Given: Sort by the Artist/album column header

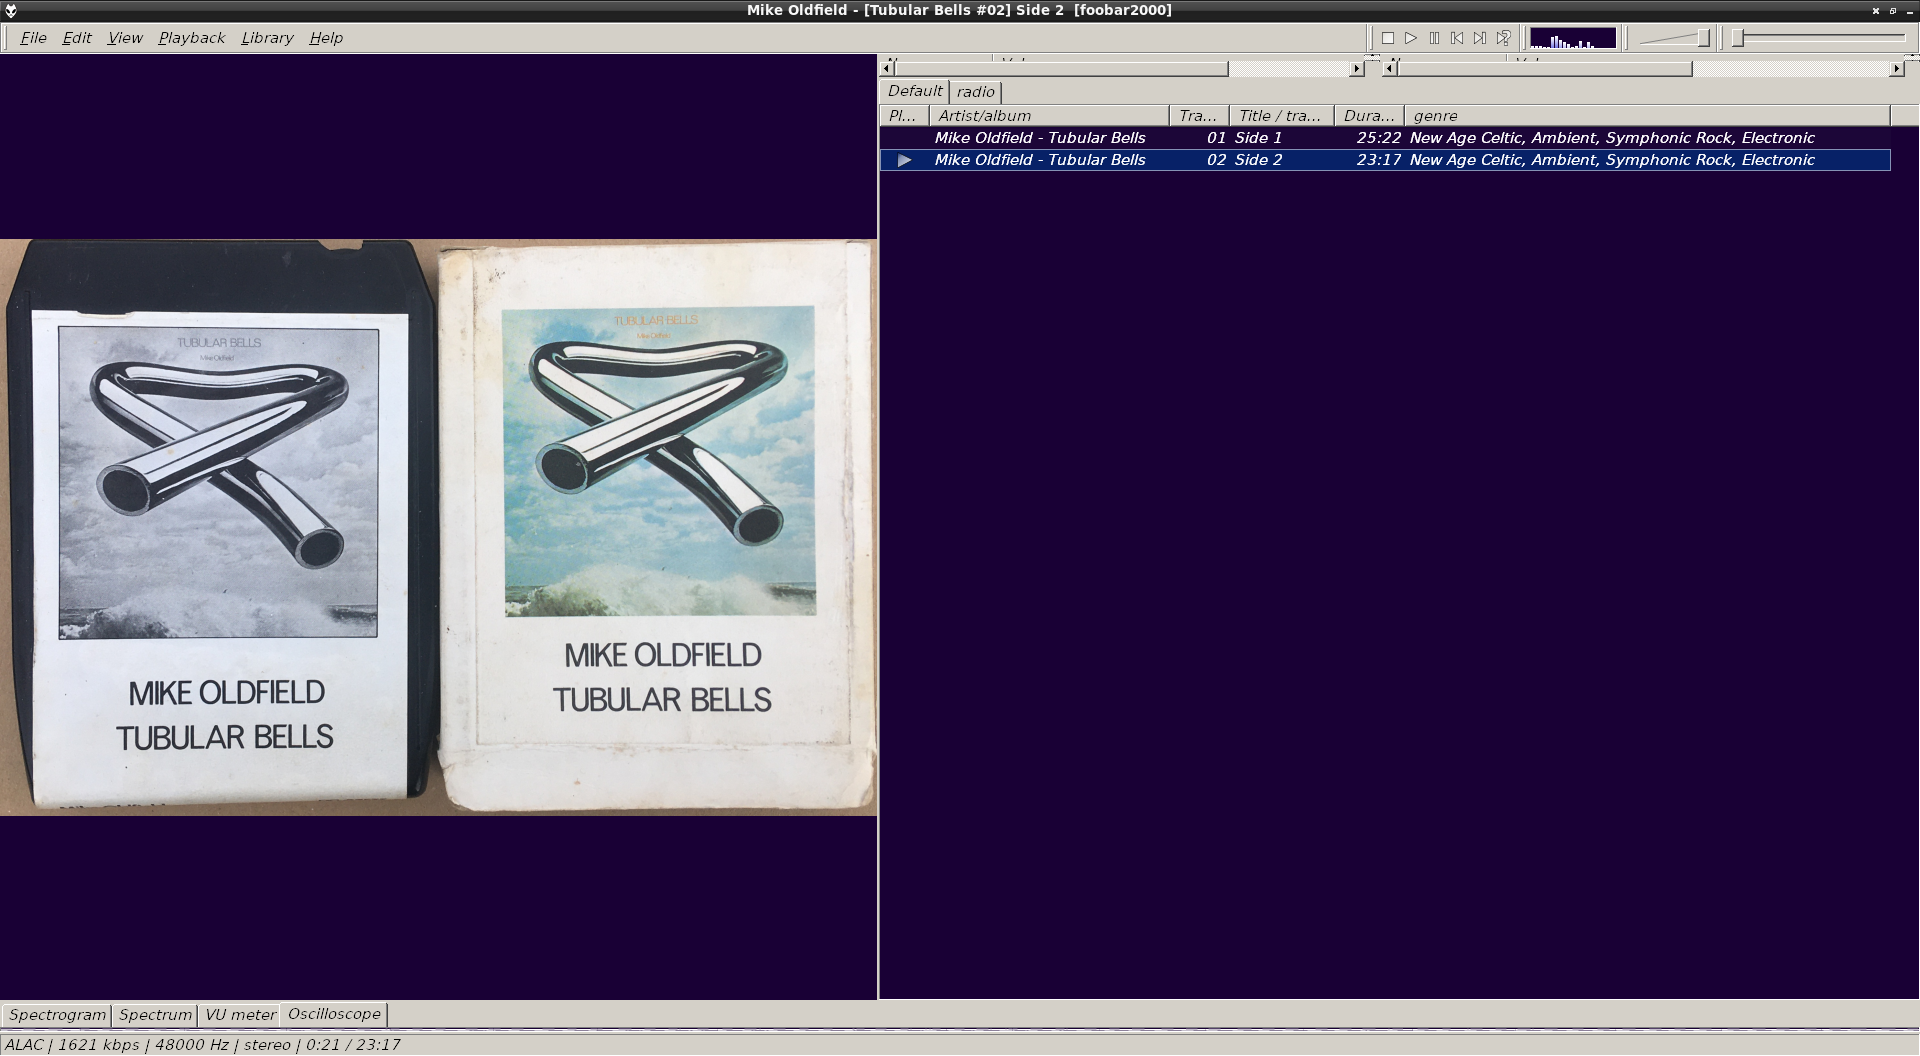Looking at the screenshot, I should 1049,116.
